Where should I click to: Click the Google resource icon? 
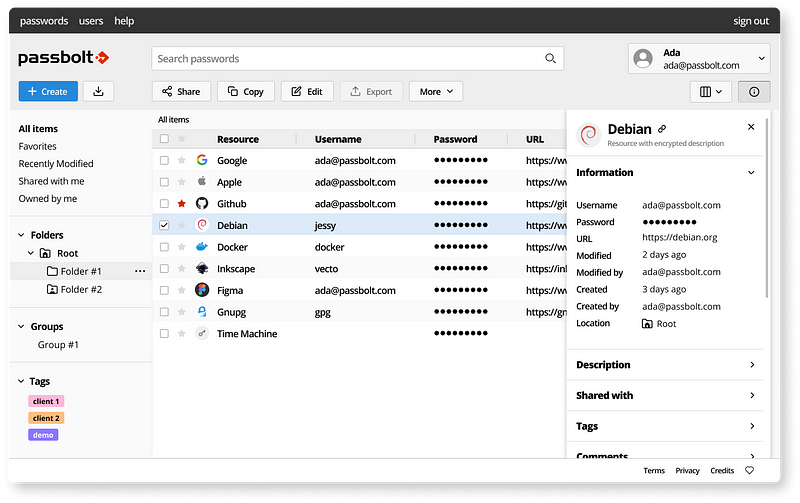[x=202, y=160]
